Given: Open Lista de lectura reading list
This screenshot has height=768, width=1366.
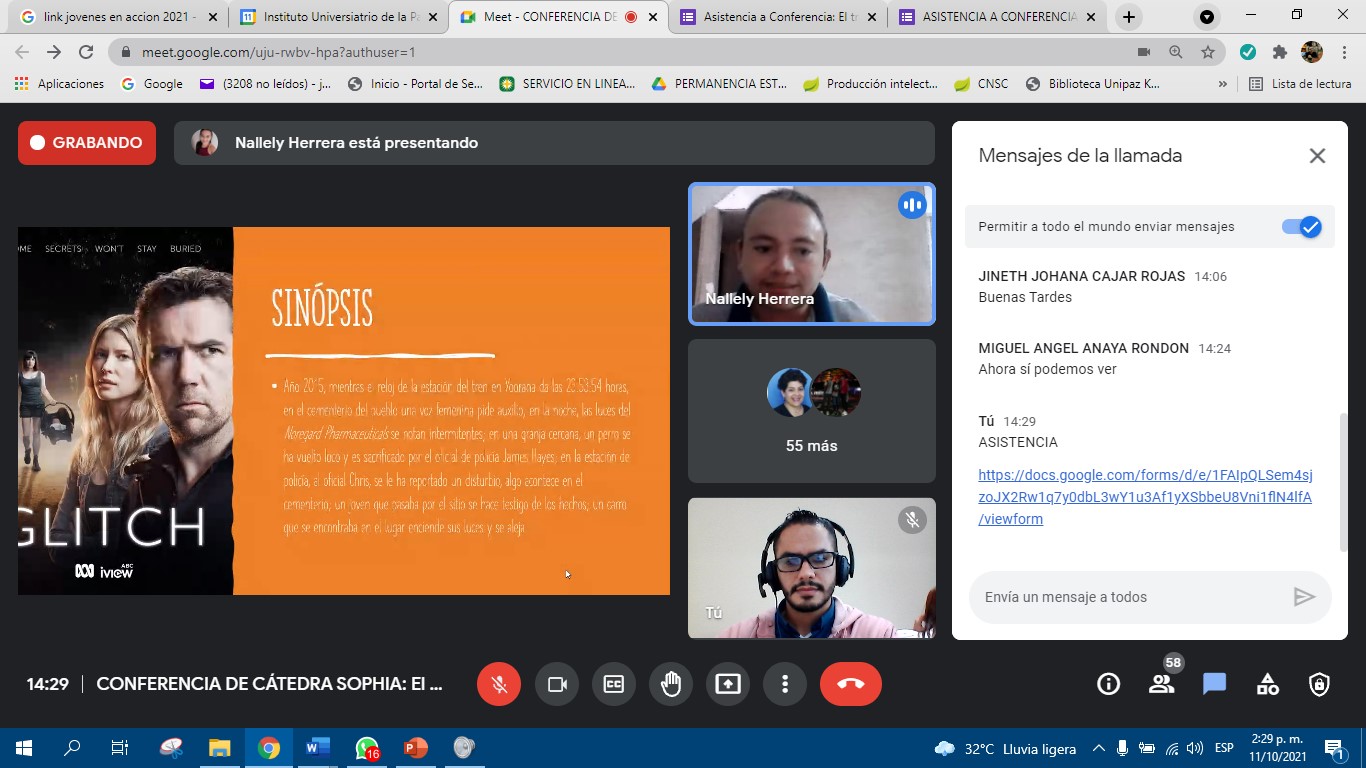Looking at the screenshot, I should [1300, 84].
